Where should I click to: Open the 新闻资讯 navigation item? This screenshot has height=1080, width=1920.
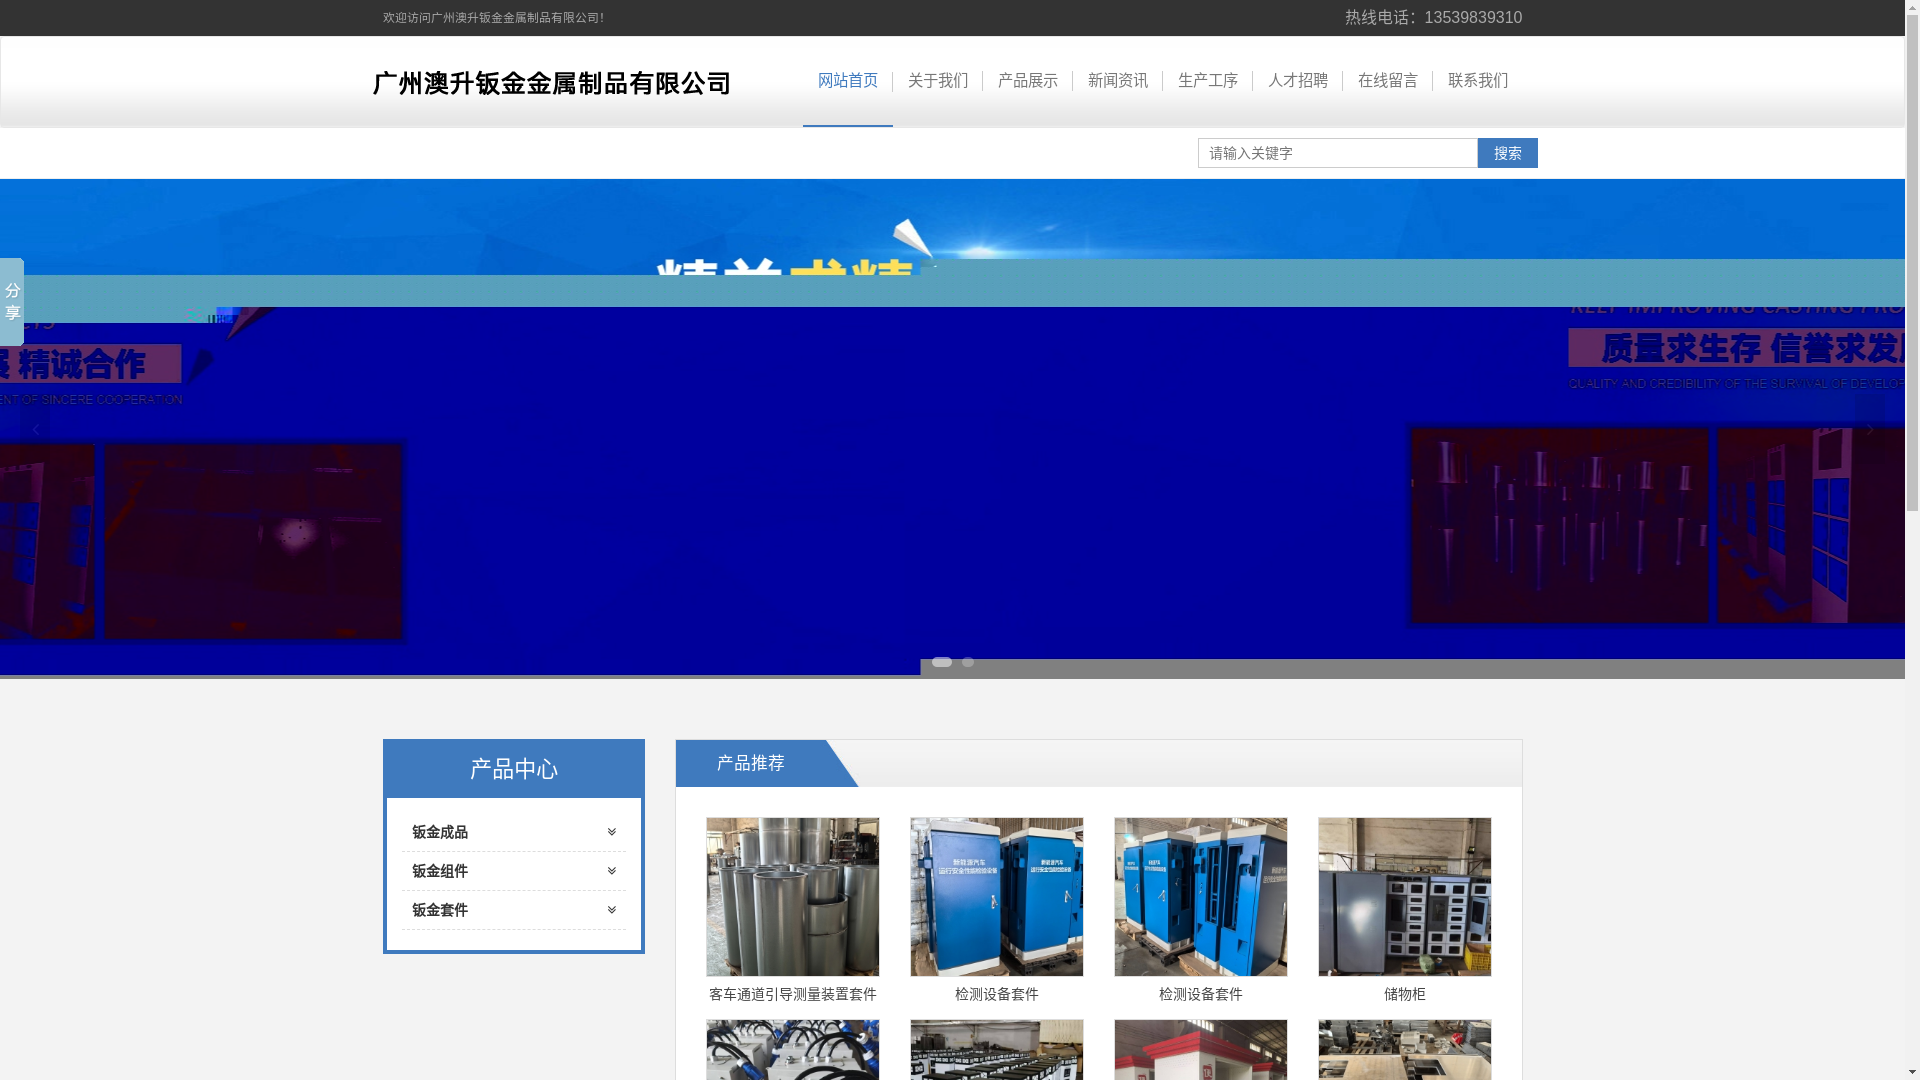tap(1117, 81)
